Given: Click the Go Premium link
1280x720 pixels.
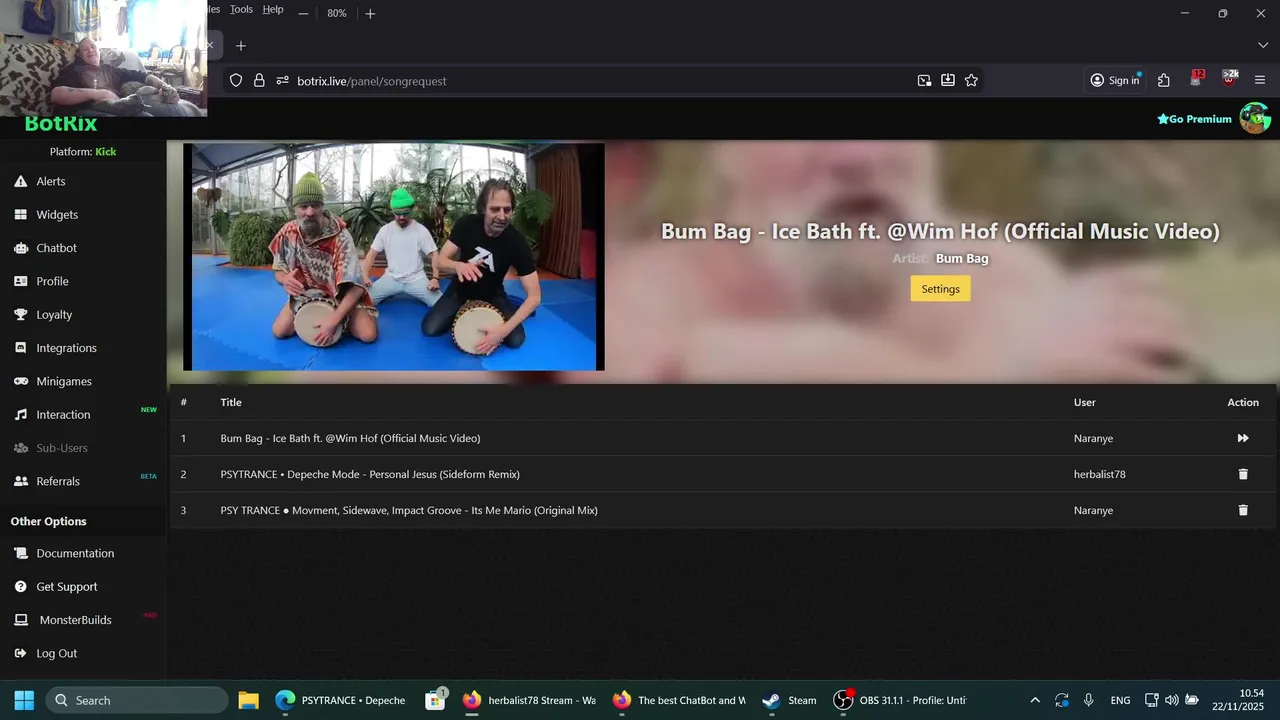Looking at the screenshot, I should point(1194,119).
